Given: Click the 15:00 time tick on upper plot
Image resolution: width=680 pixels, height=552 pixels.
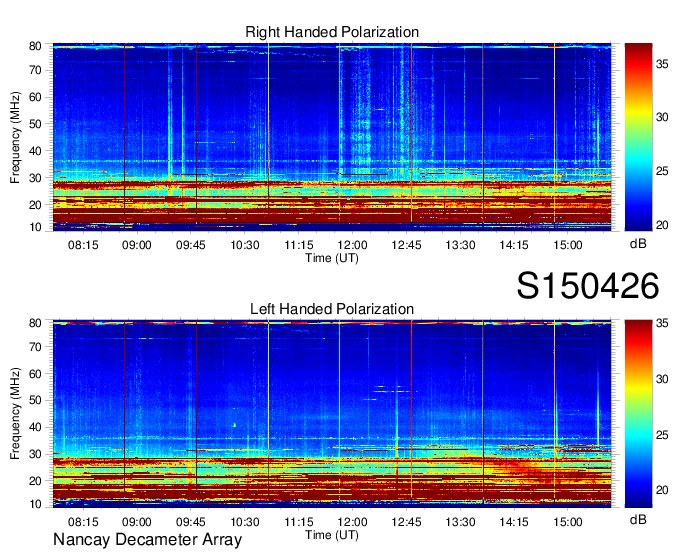Looking at the screenshot, I should pos(568,245).
